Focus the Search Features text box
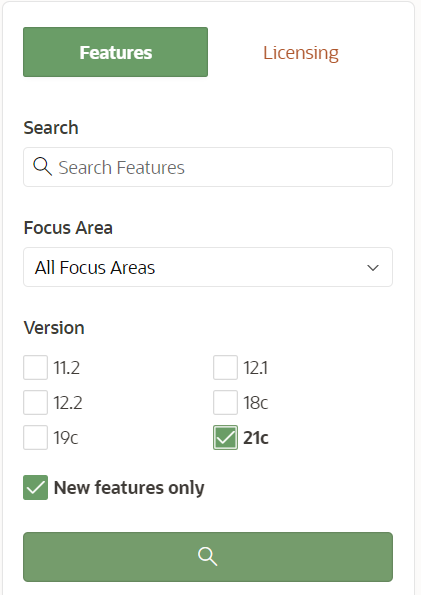Screen dimensions: 421x595 (208, 167)
